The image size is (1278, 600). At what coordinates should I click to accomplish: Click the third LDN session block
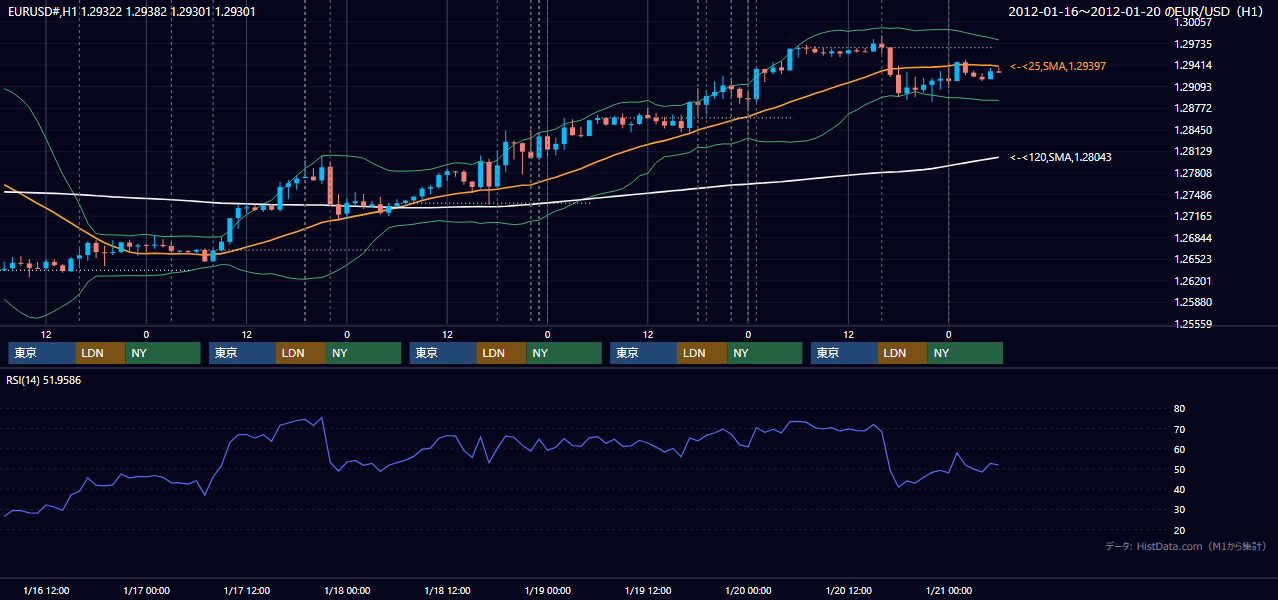pos(502,353)
